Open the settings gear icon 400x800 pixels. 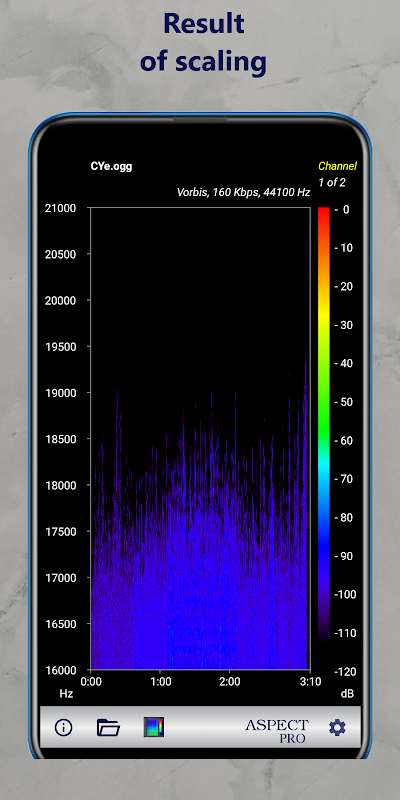[337, 727]
